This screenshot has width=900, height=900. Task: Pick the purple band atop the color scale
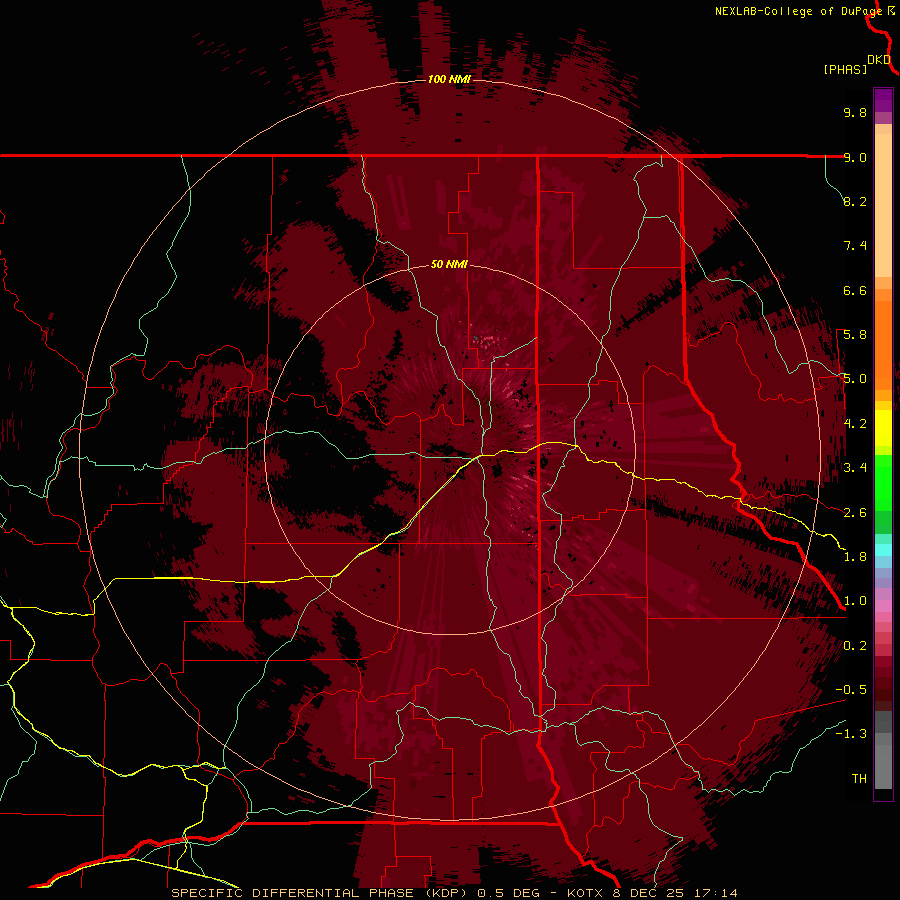[x=883, y=100]
